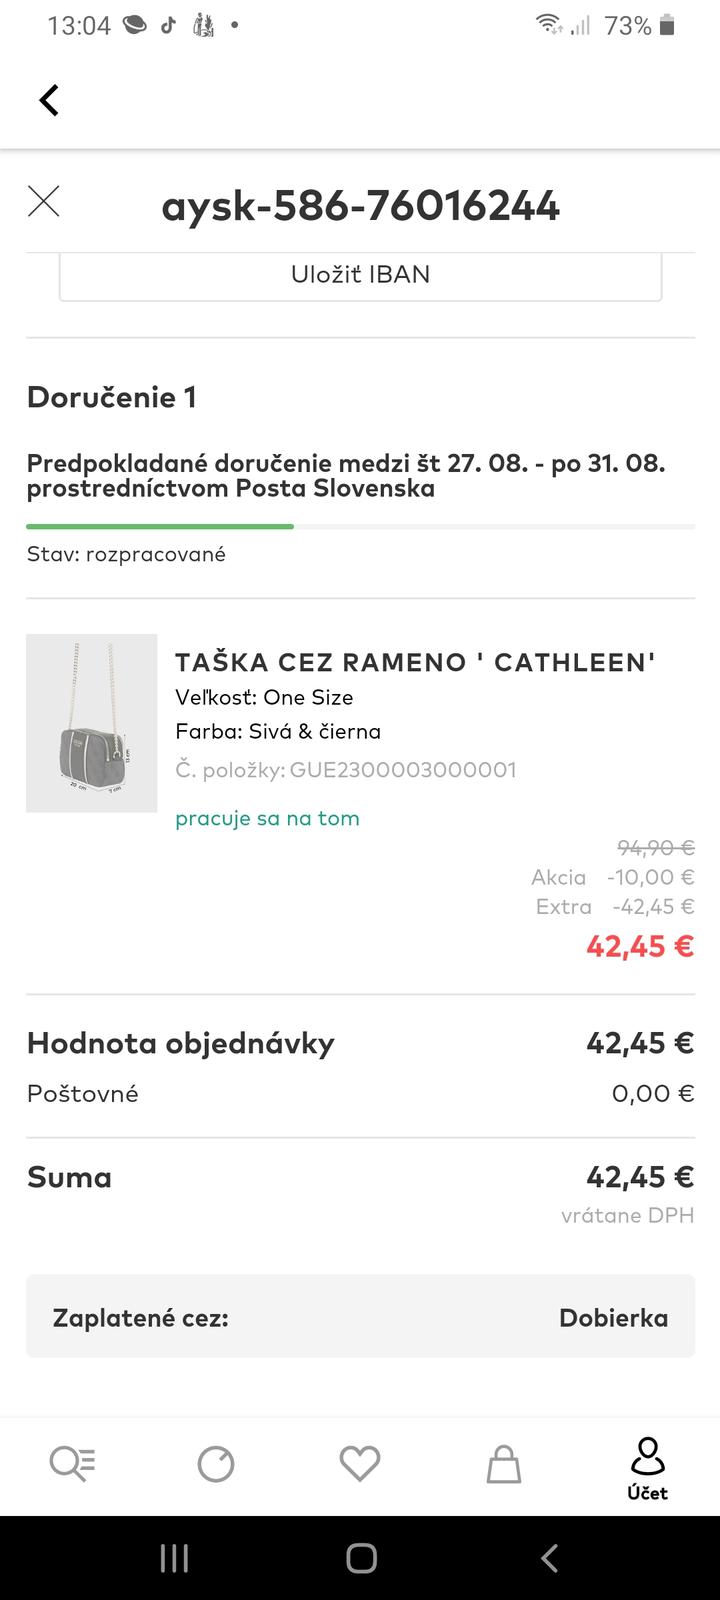Image resolution: width=720 pixels, height=1600 pixels.
Task: Tap the Android recent apps button
Action: (x=174, y=1558)
